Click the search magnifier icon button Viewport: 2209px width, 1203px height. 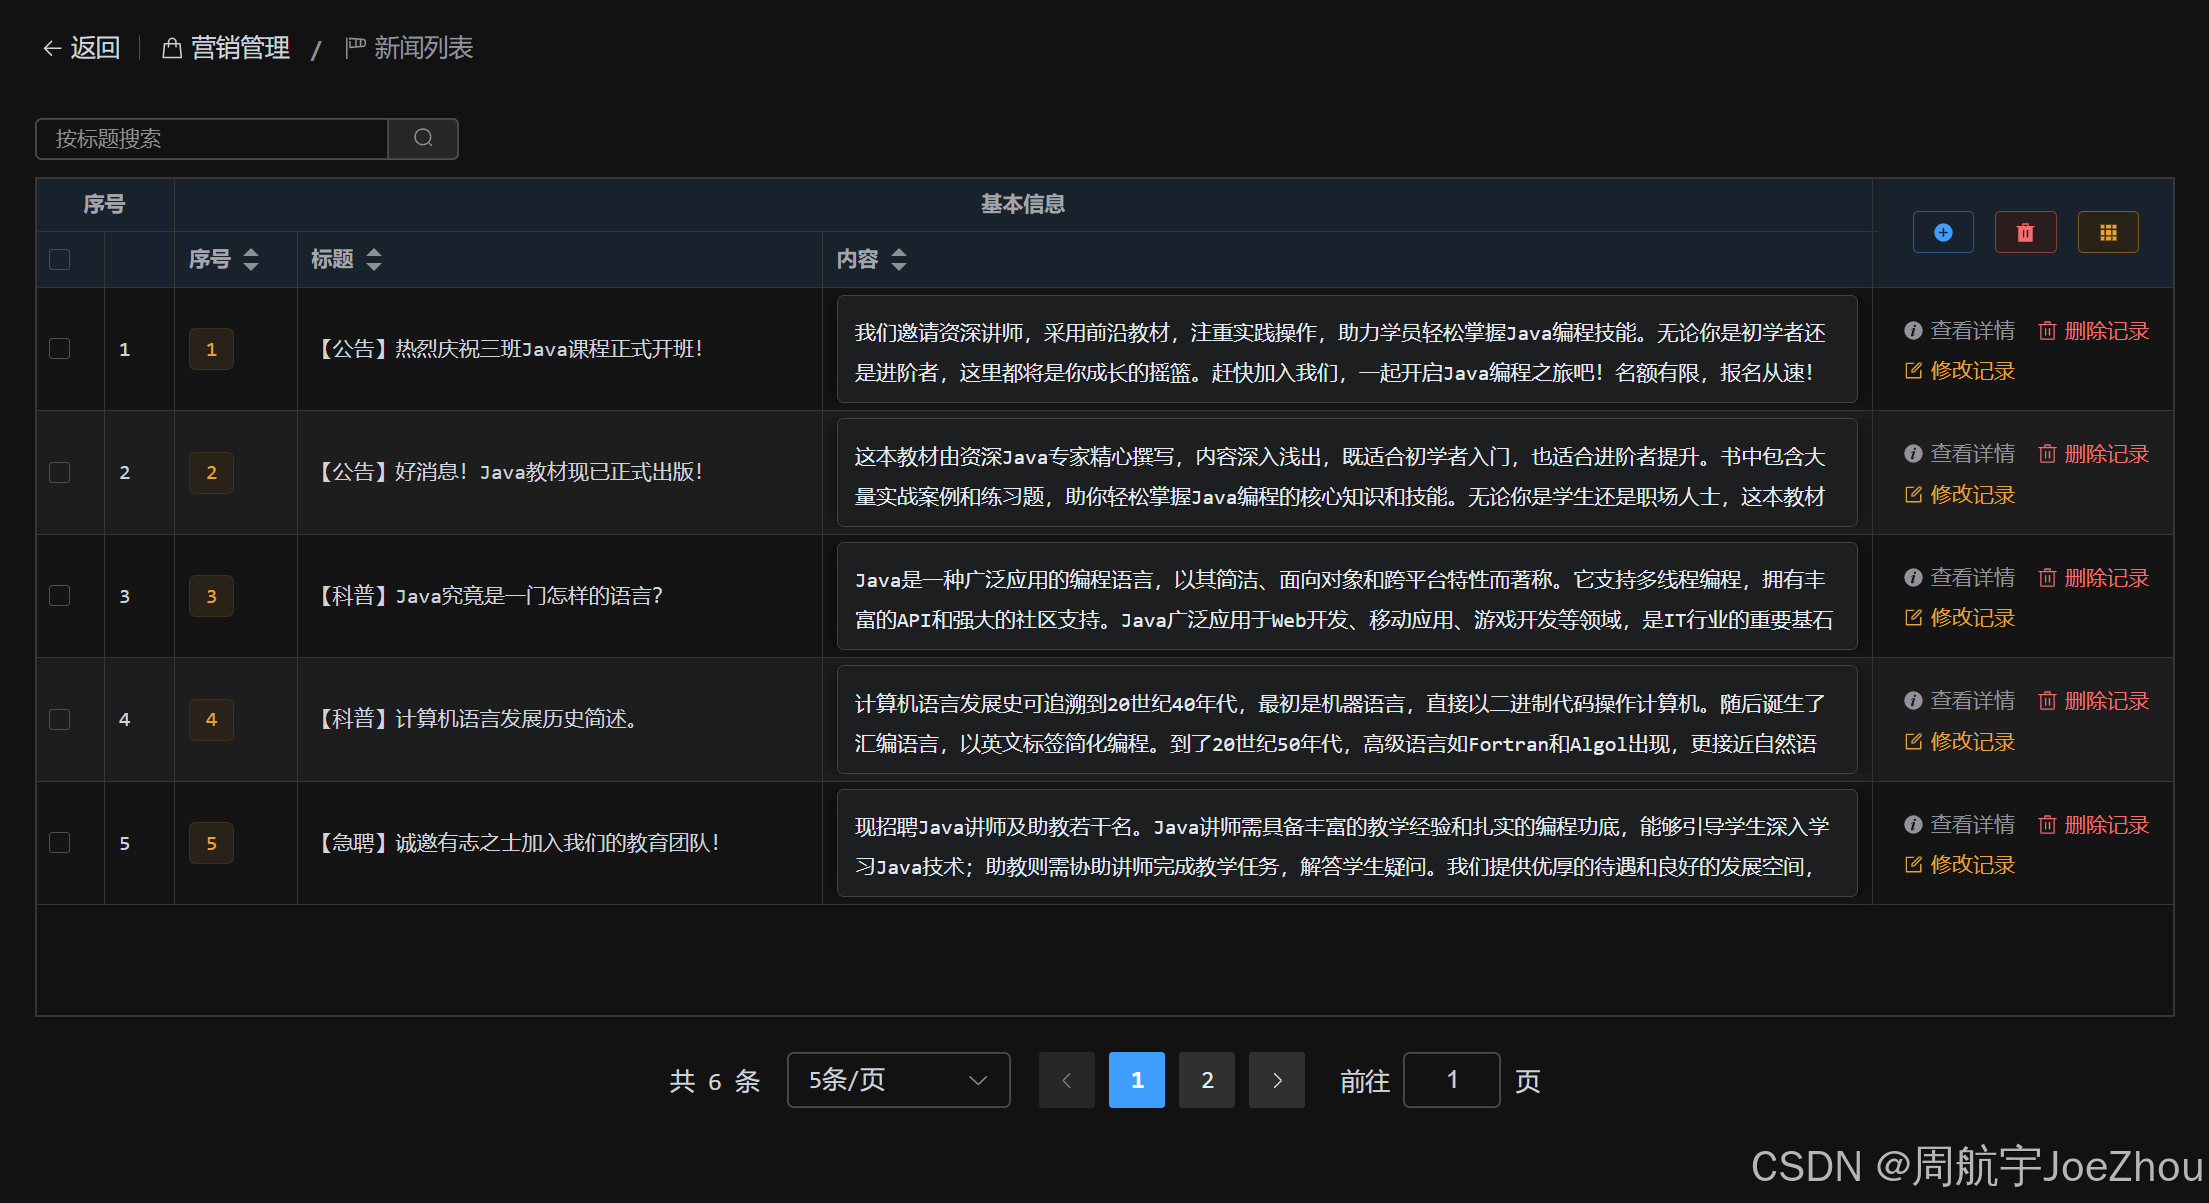pyautogui.click(x=423, y=138)
